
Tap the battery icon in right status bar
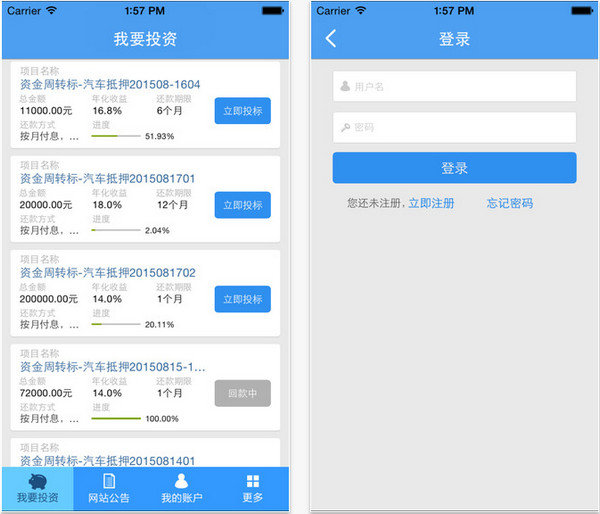pos(582,11)
